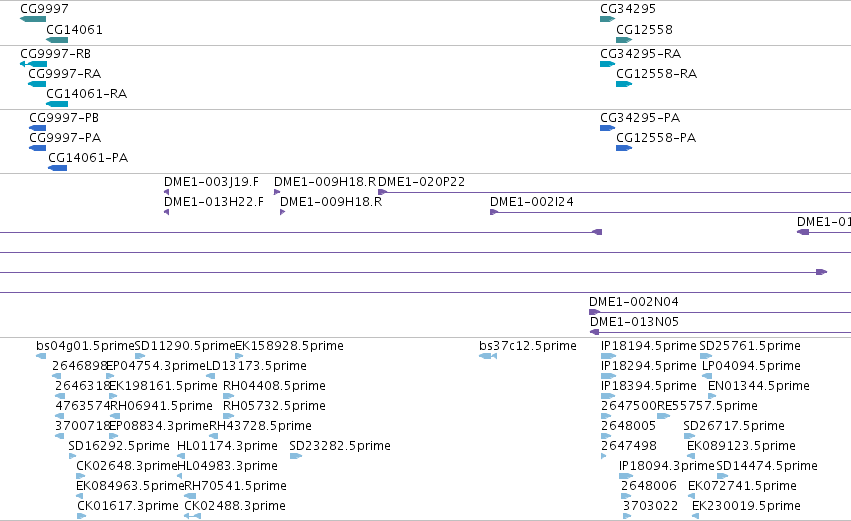
Task: Click EST CK02488.3prime
Action: [x=235, y=506]
